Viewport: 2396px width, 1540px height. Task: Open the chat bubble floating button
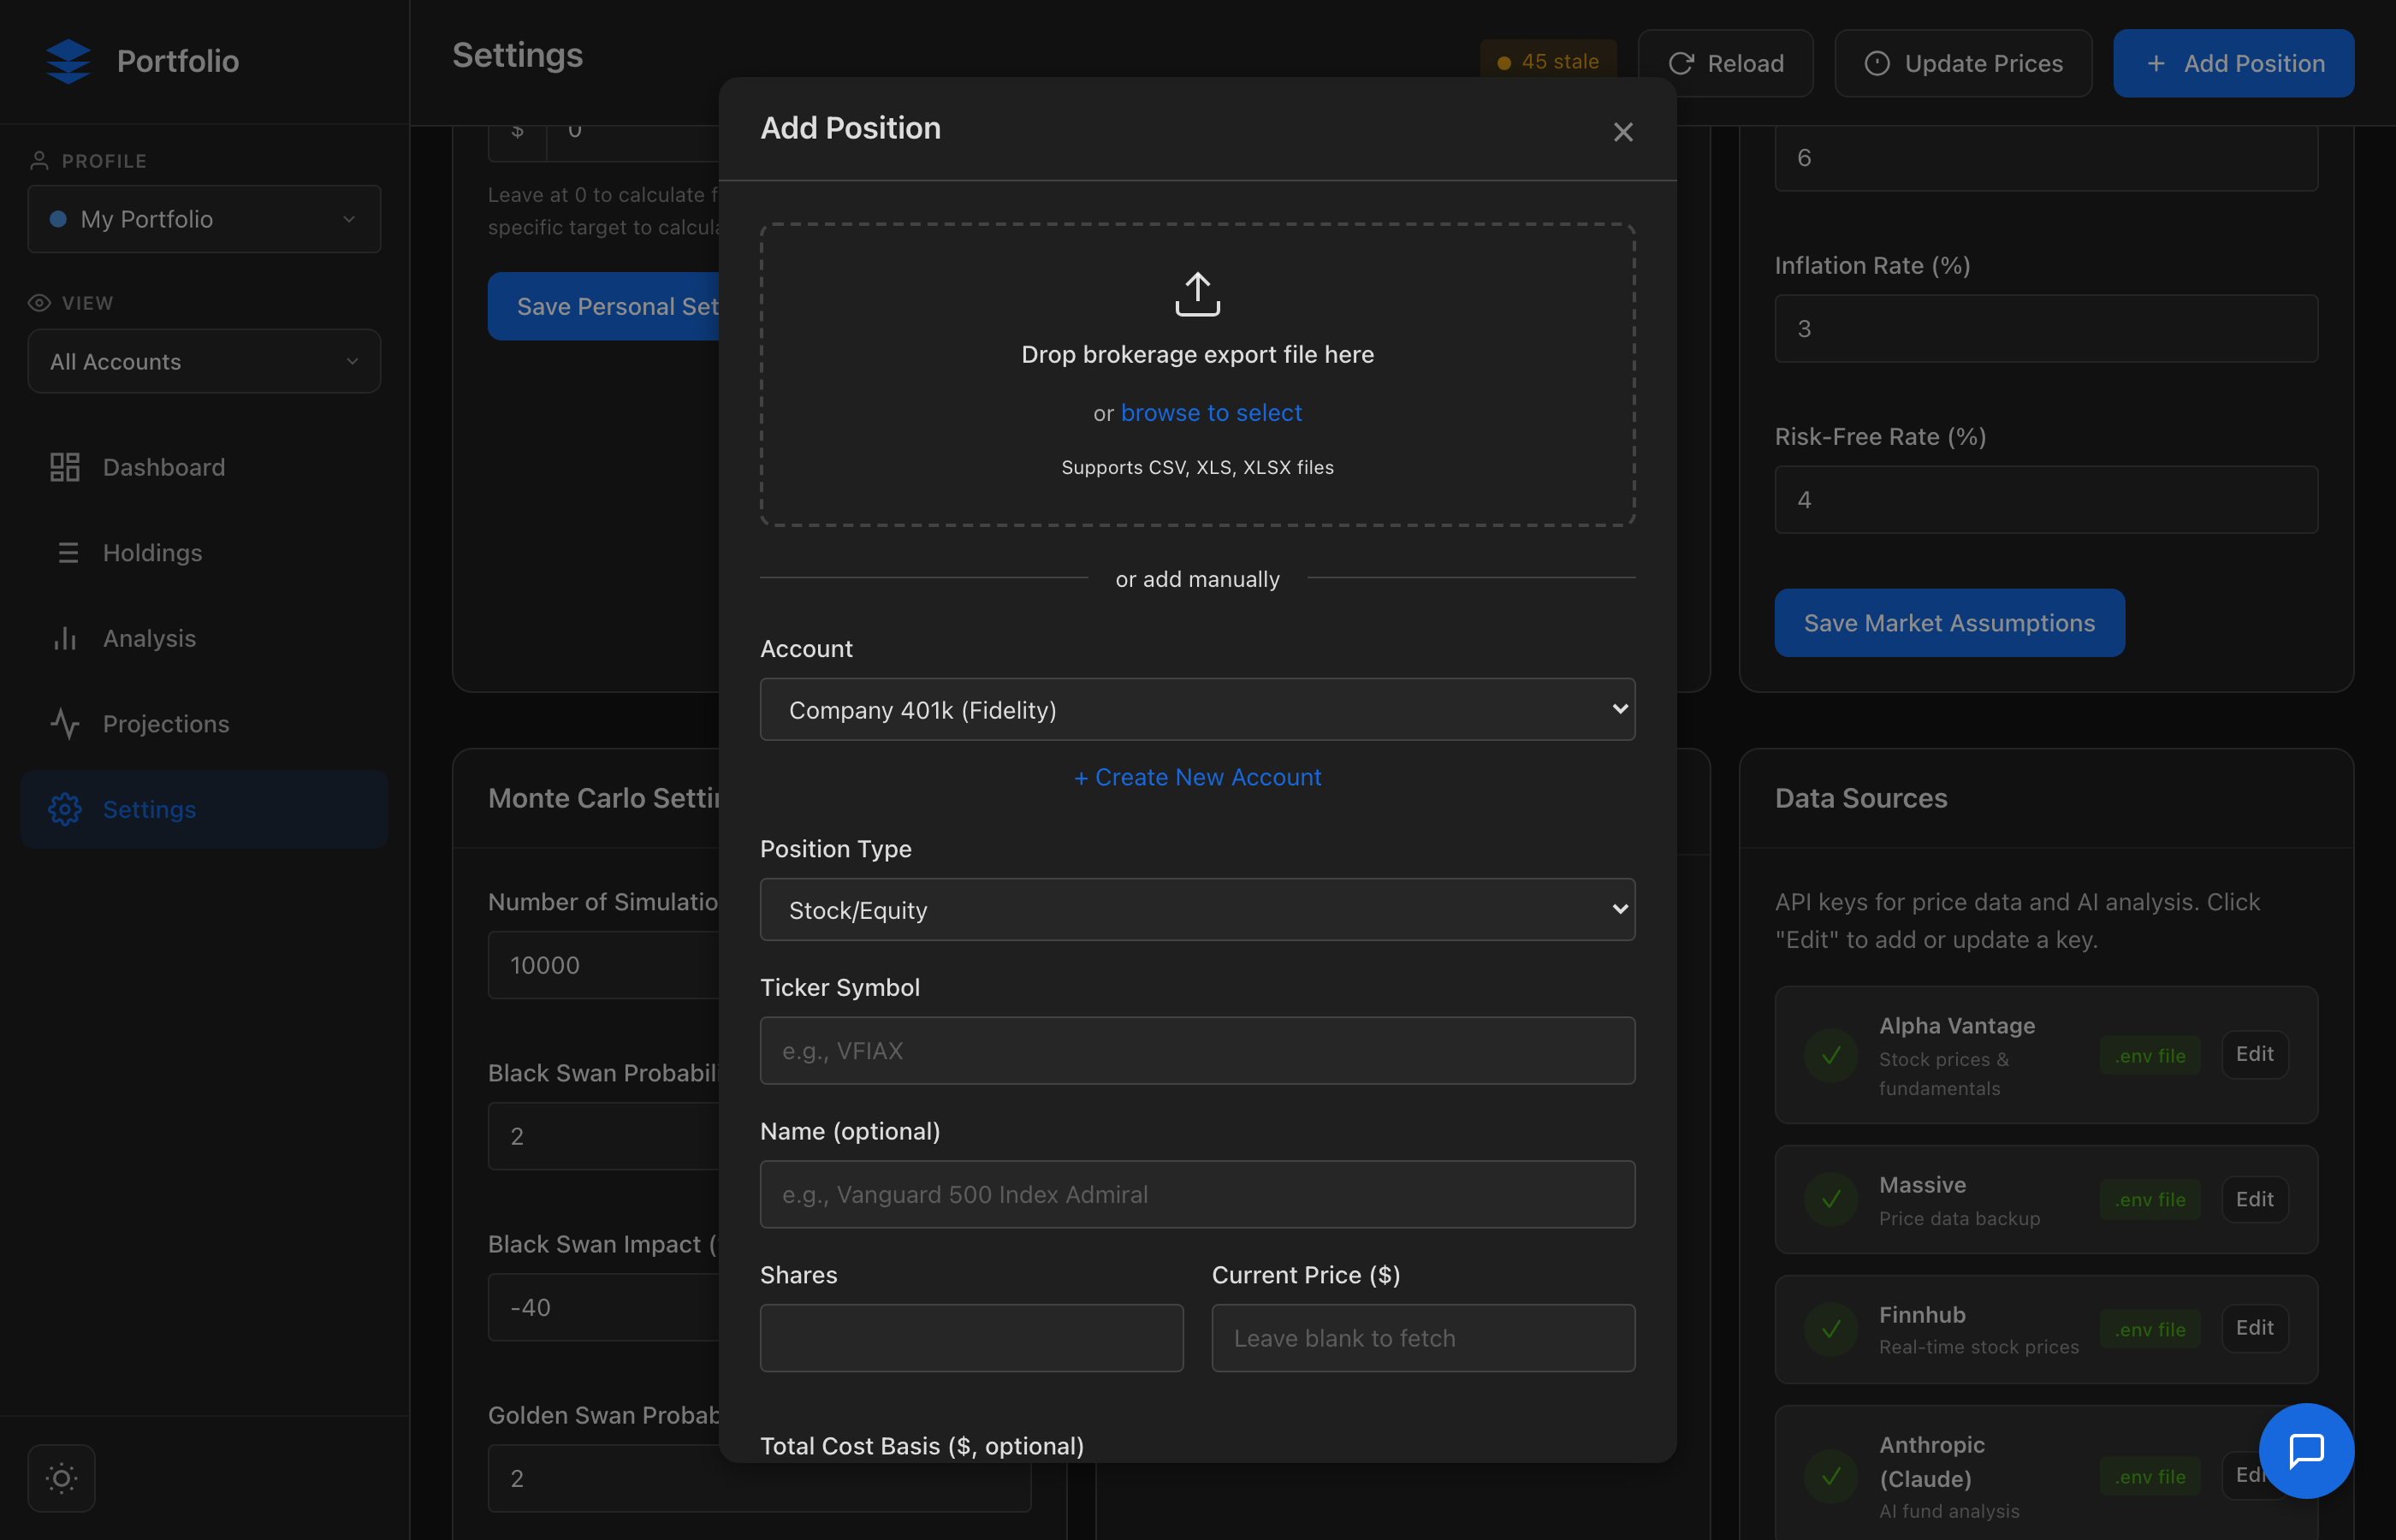2305,1450
